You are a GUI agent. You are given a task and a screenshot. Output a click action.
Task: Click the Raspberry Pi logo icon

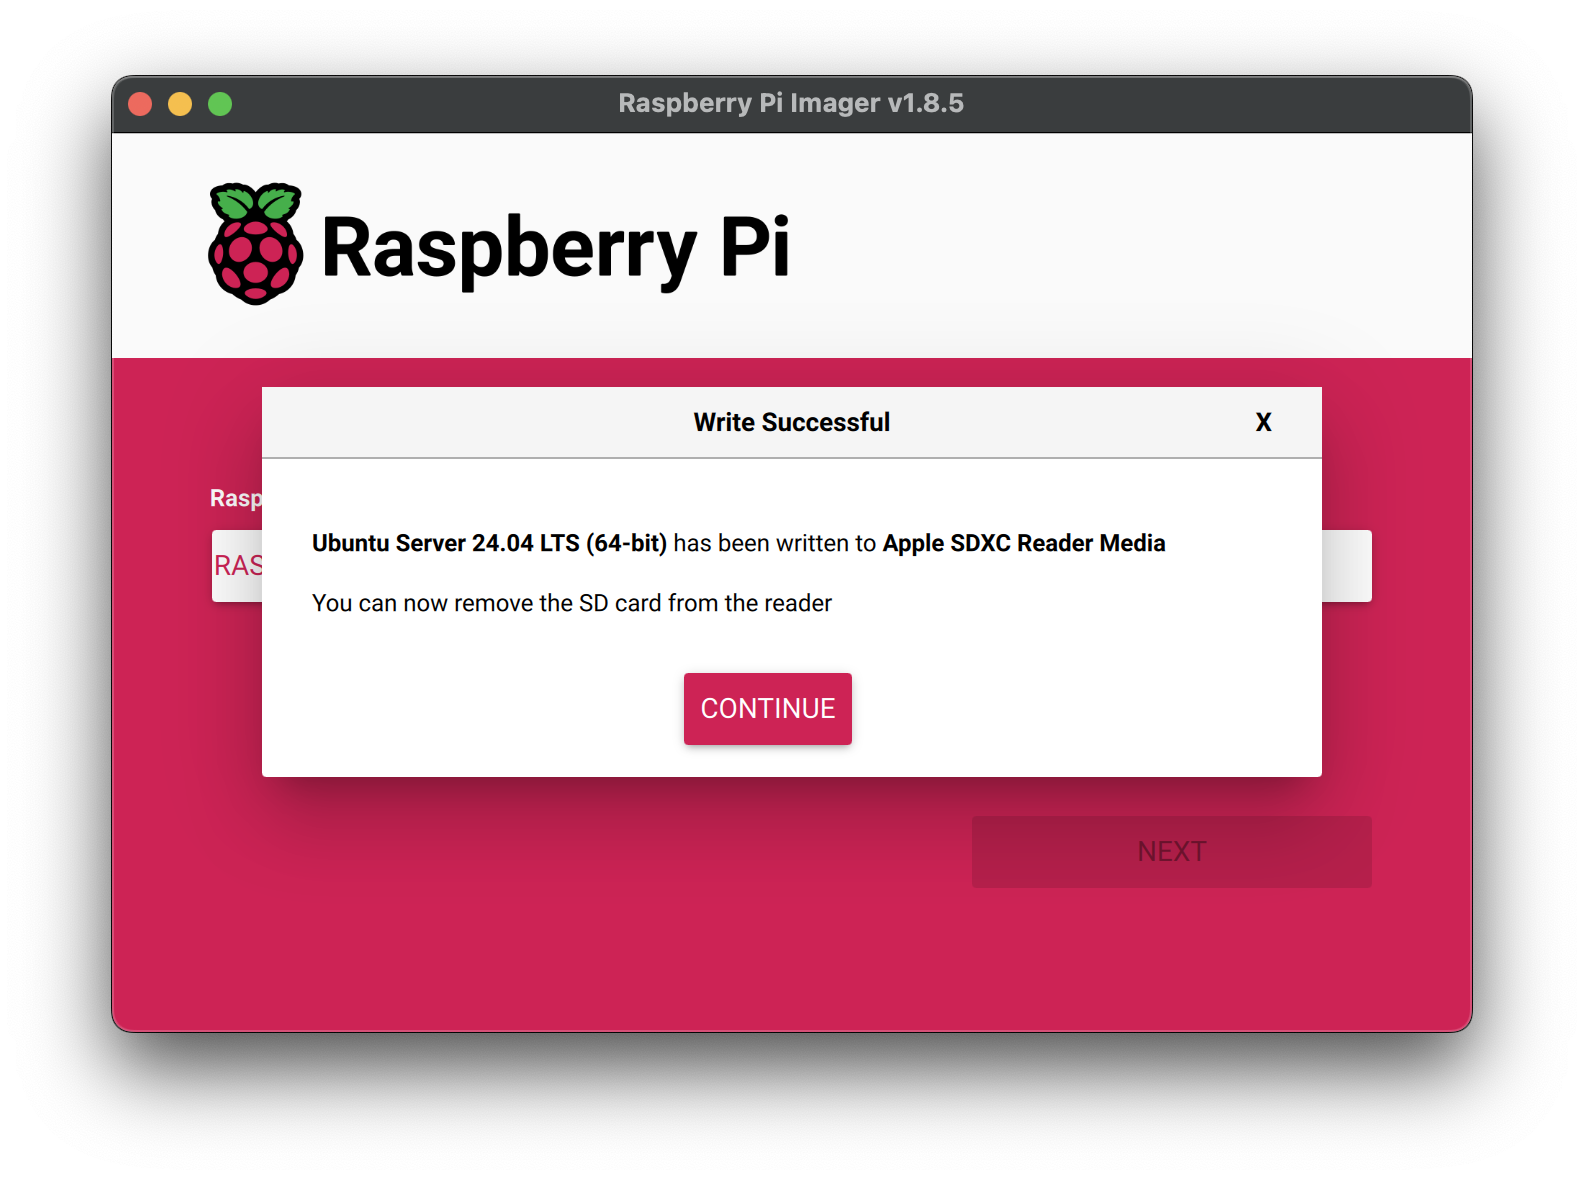255,243
